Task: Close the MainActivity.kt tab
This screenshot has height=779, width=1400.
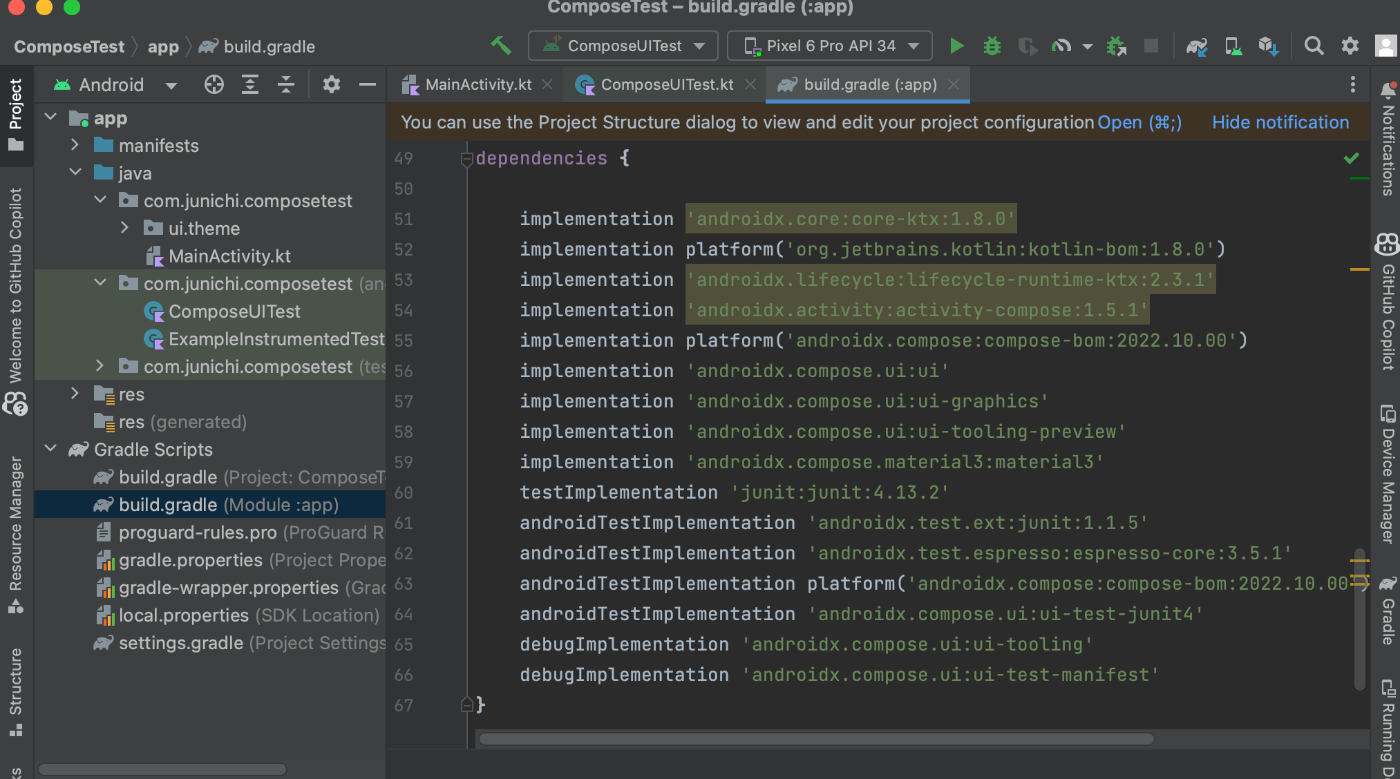Action: pos(548,85)
